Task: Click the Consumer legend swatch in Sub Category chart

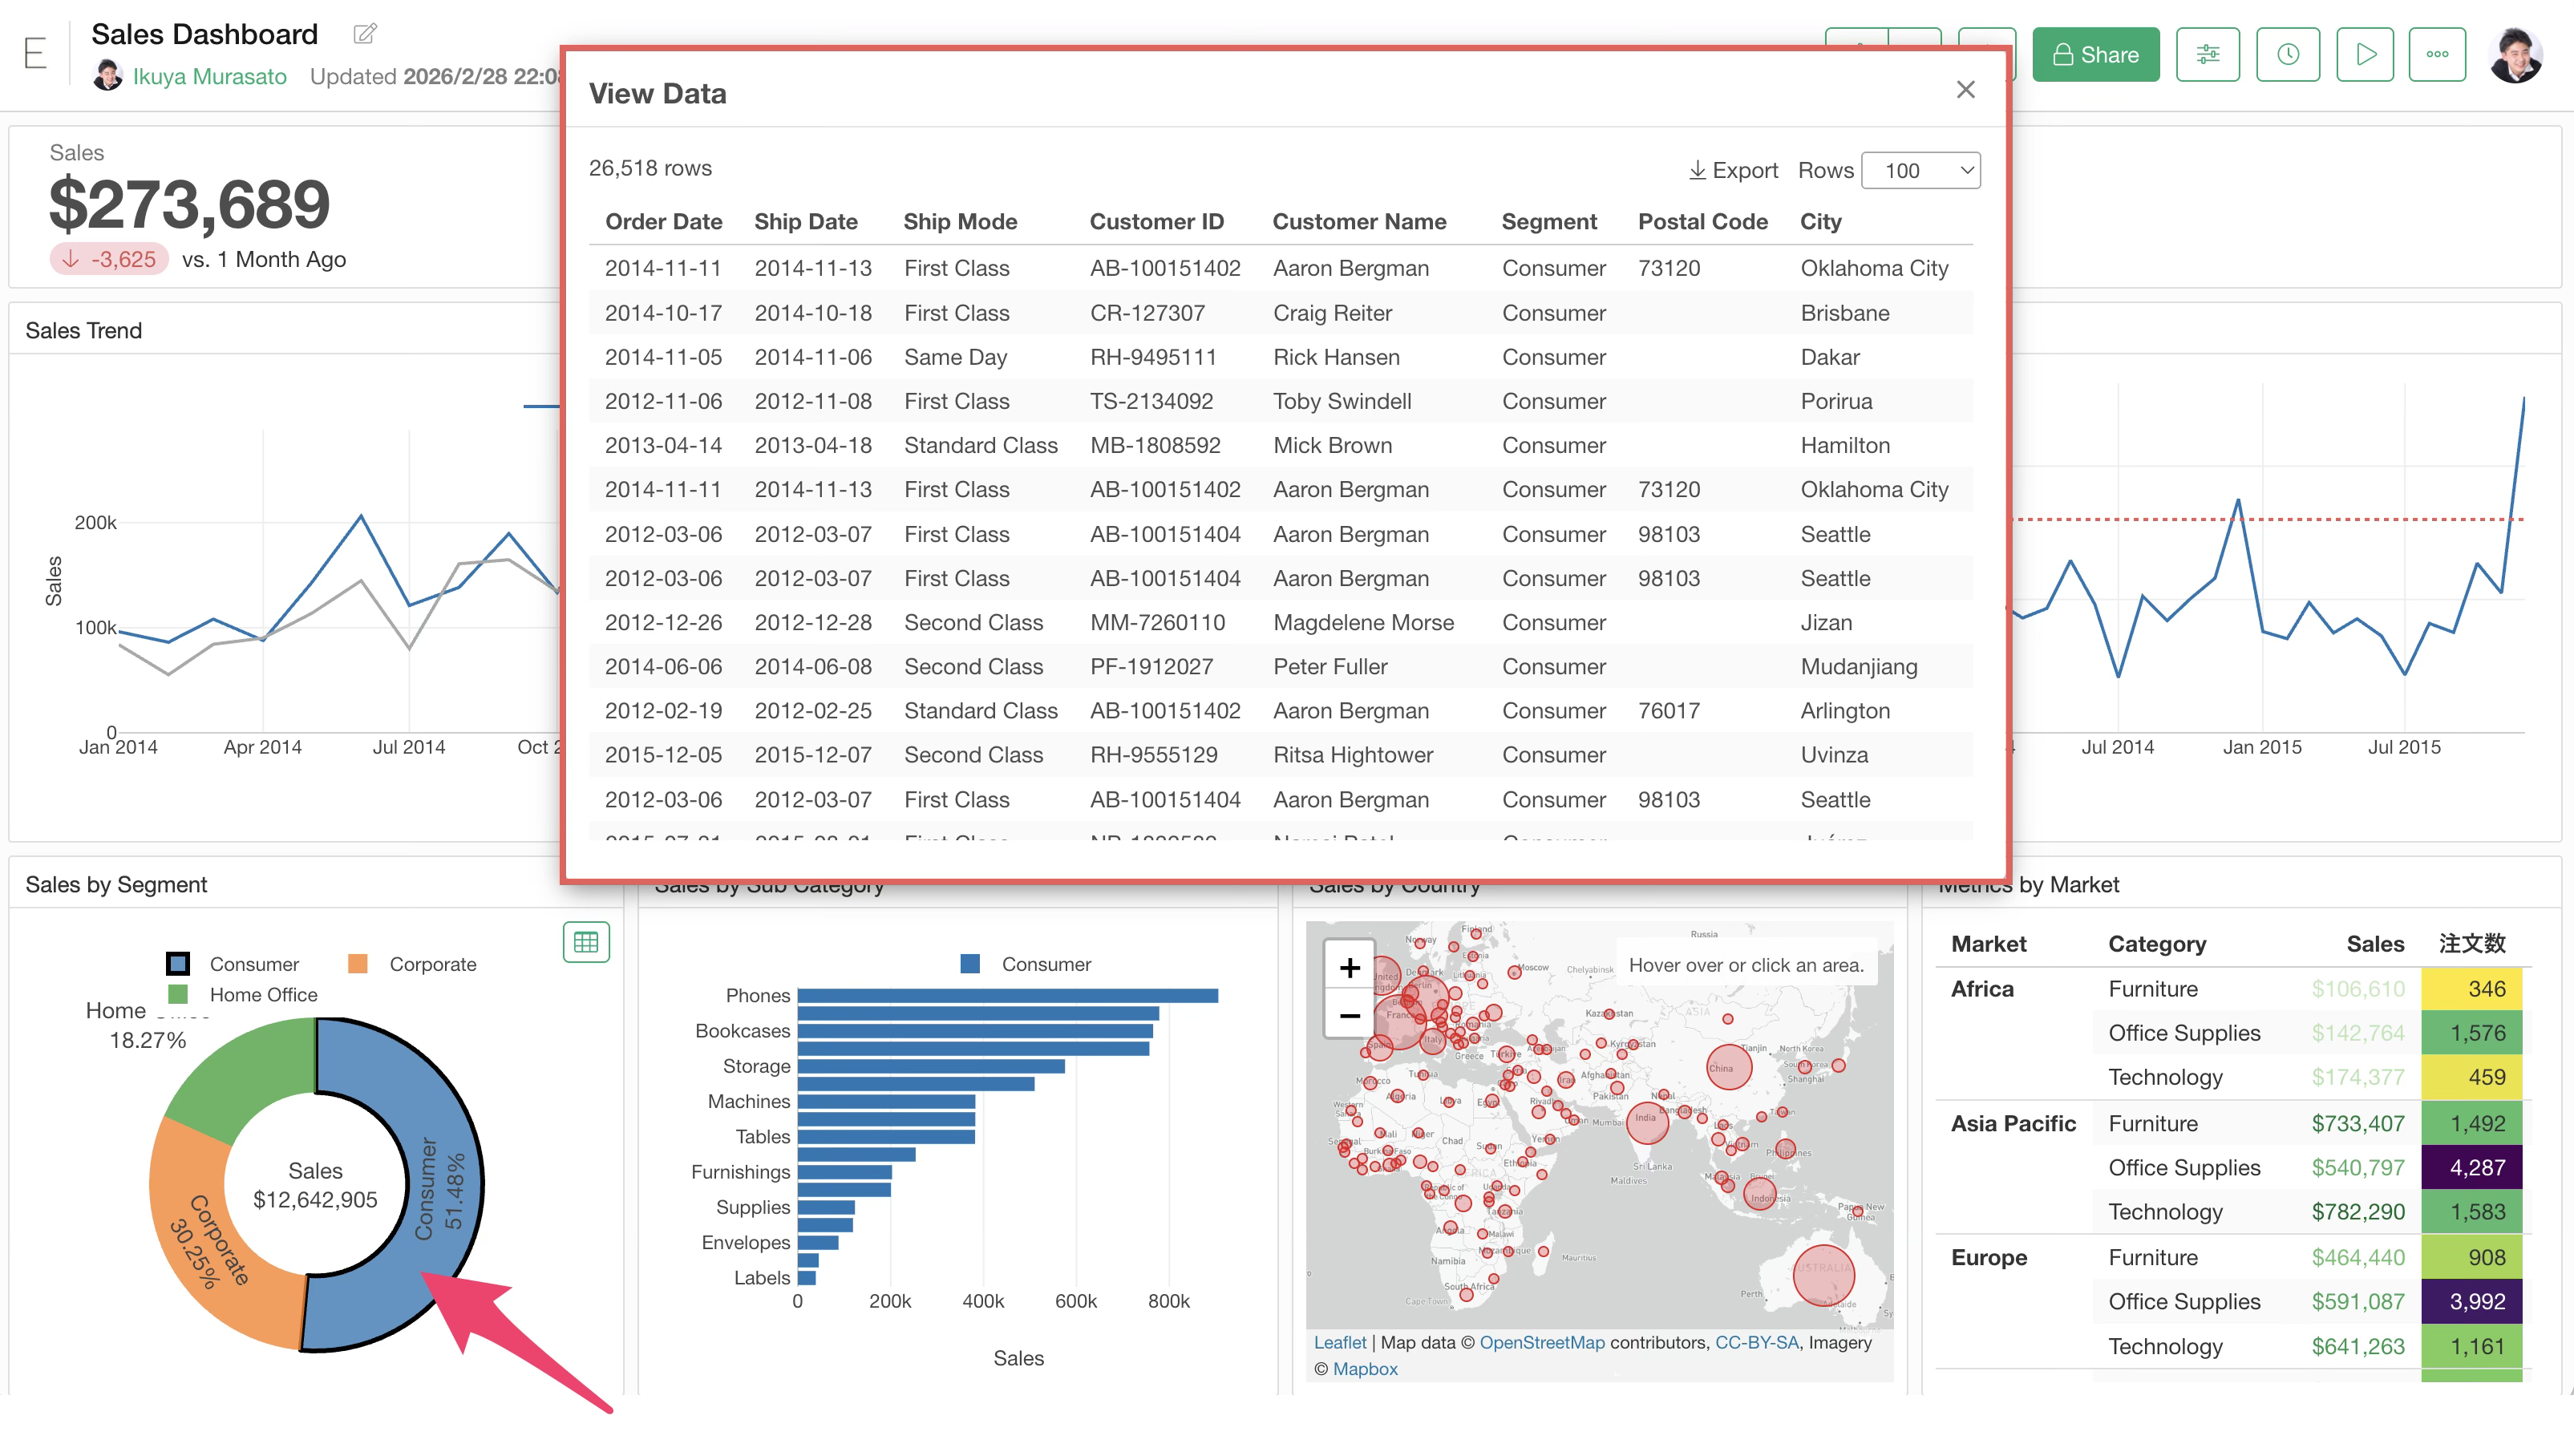Action: [969, 964]
